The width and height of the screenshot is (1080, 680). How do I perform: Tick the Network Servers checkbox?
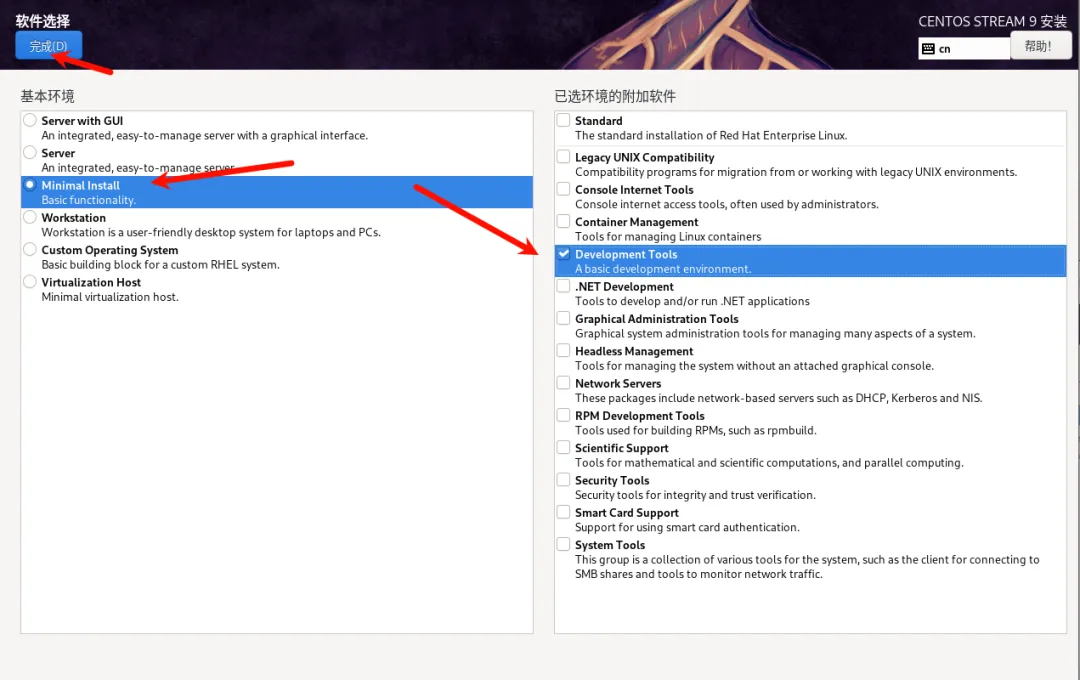[x=563, y=383]
